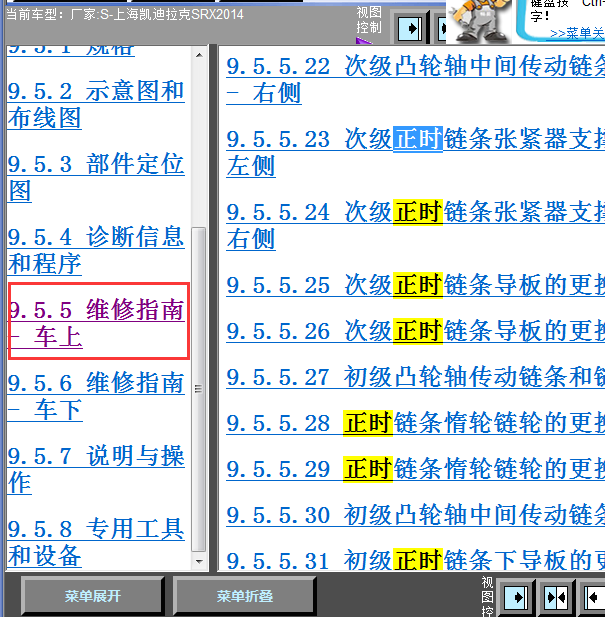Open 9.5.5.24 次级正时链条张紧器 右侧
The height and width of the screenshot is (617, 605).
tap(415, 225)
